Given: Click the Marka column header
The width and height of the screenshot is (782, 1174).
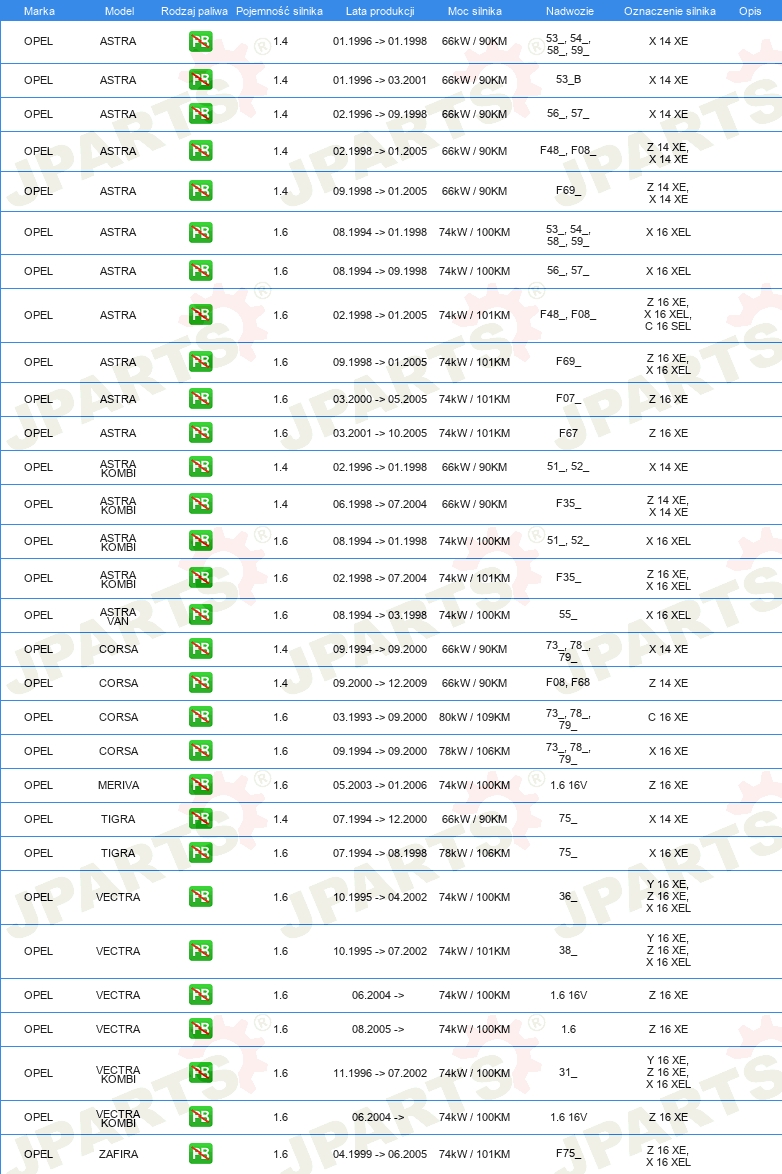Looking at the screenshot, I should pos(39,11).
